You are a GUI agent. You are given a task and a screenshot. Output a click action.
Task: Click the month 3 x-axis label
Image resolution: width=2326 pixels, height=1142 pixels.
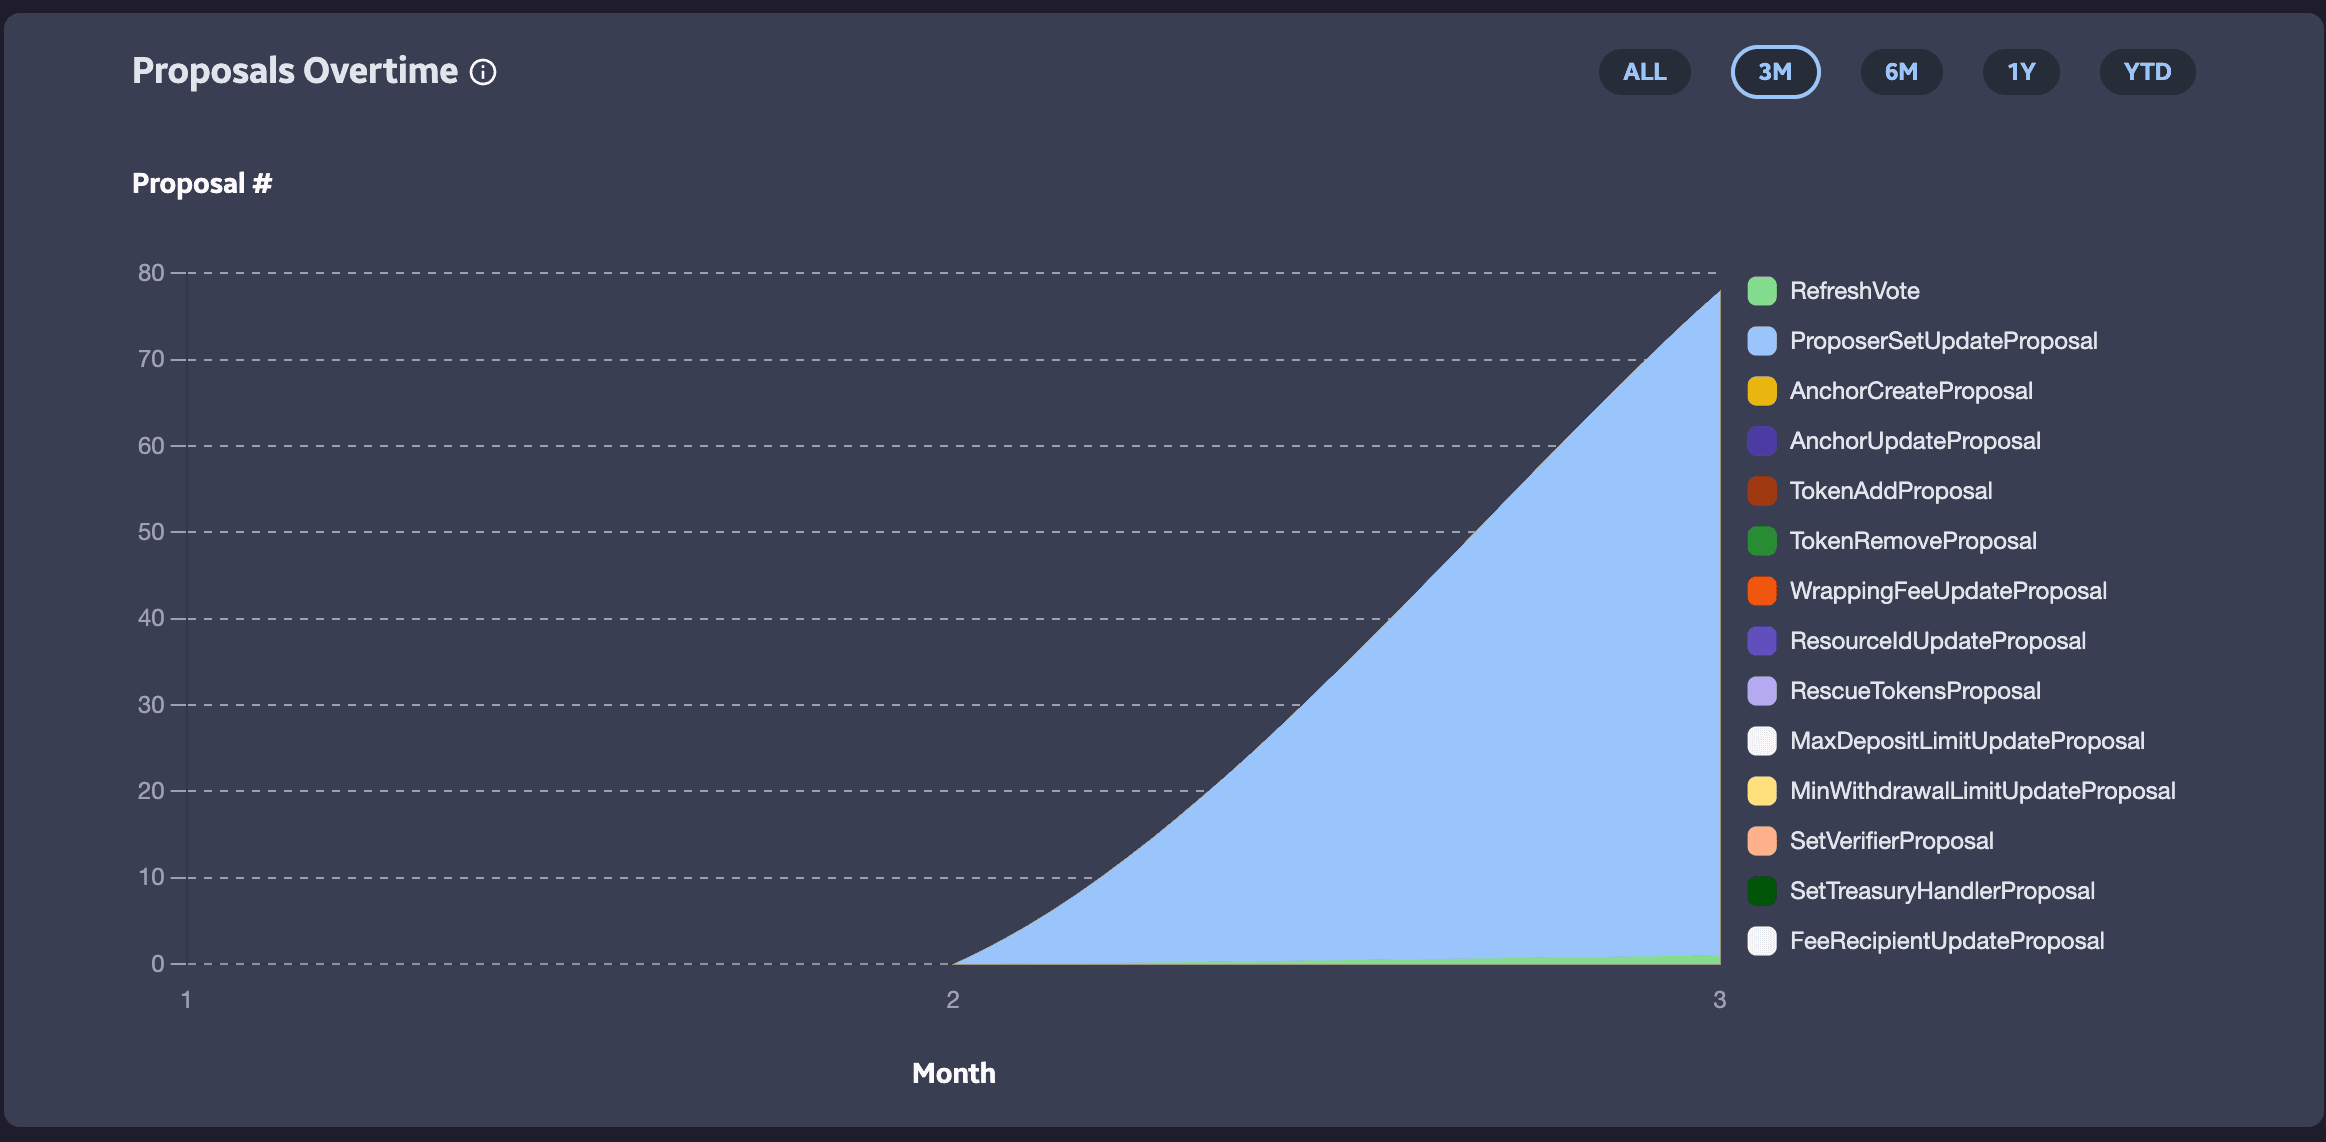pos(1720,1000)
